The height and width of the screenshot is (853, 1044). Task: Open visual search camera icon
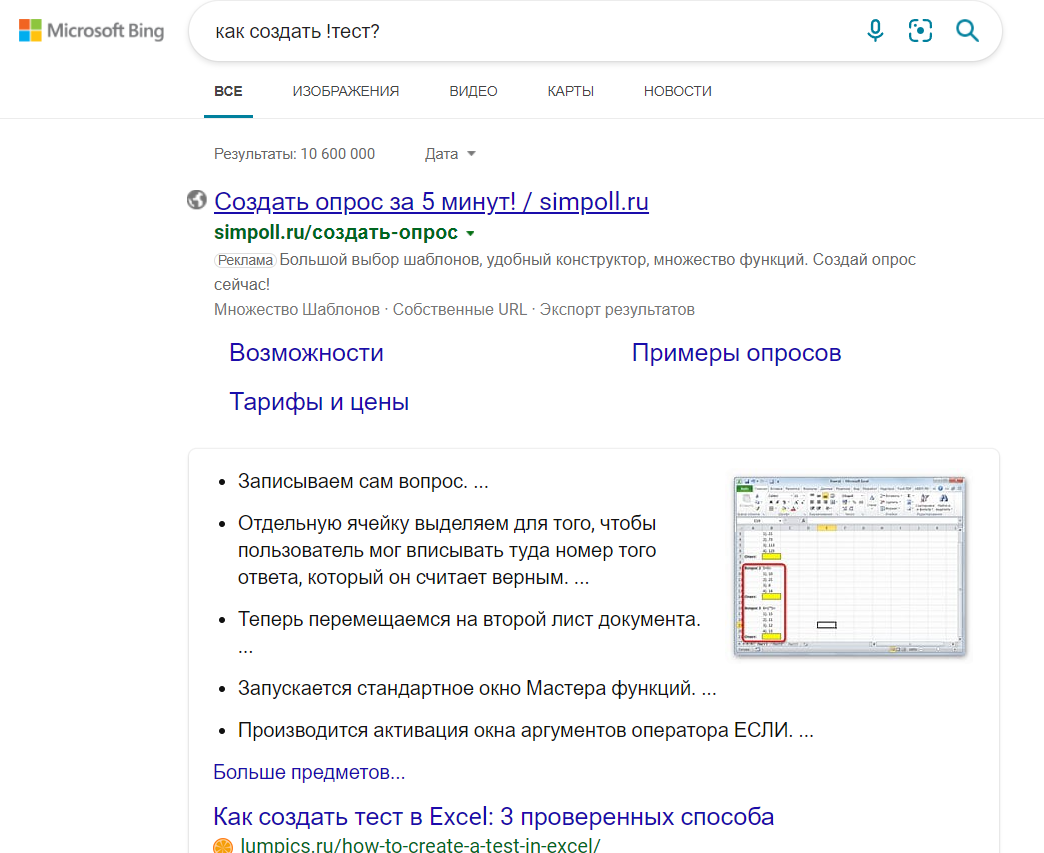[920, 31]
